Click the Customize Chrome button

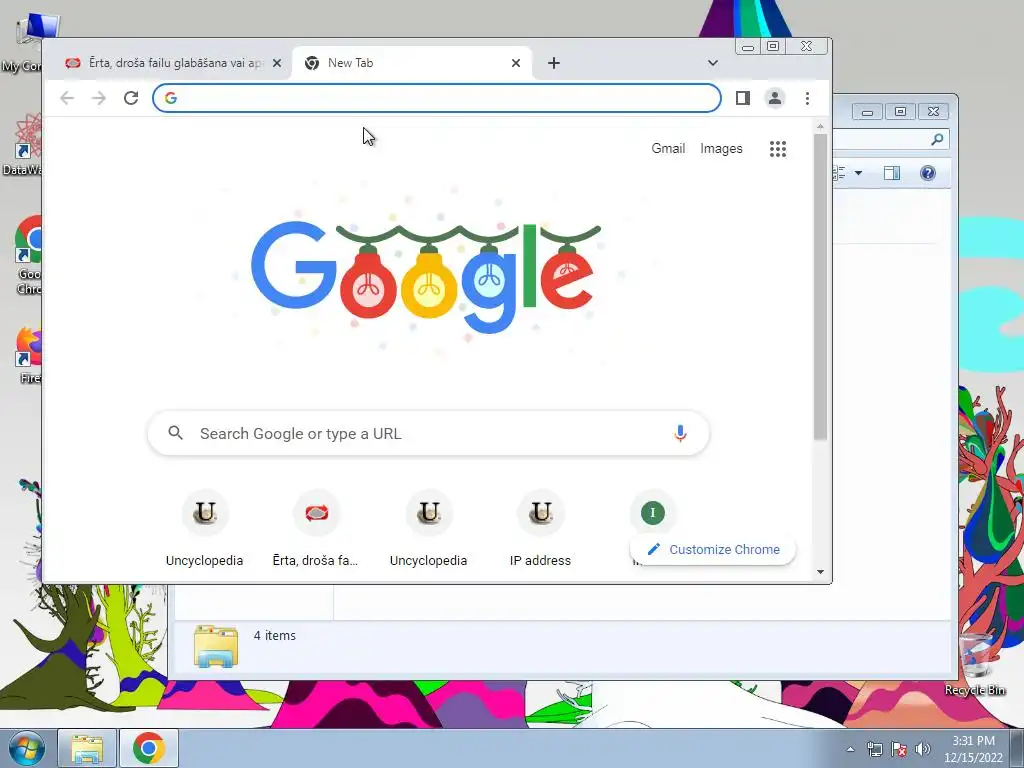[713, 550]
